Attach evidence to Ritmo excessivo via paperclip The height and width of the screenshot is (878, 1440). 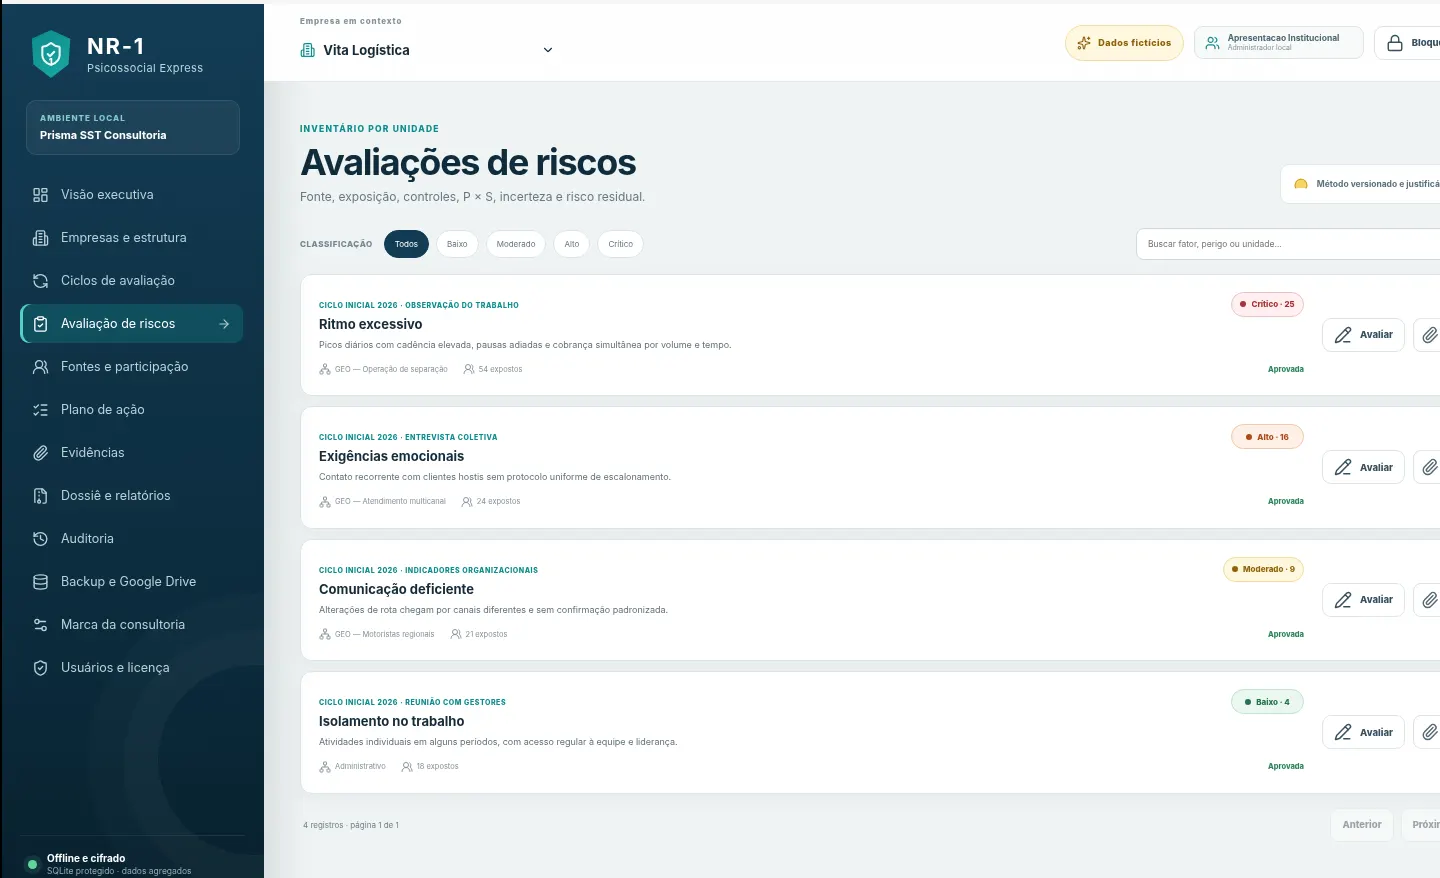pyautogui.click(x=1430, y=335)
